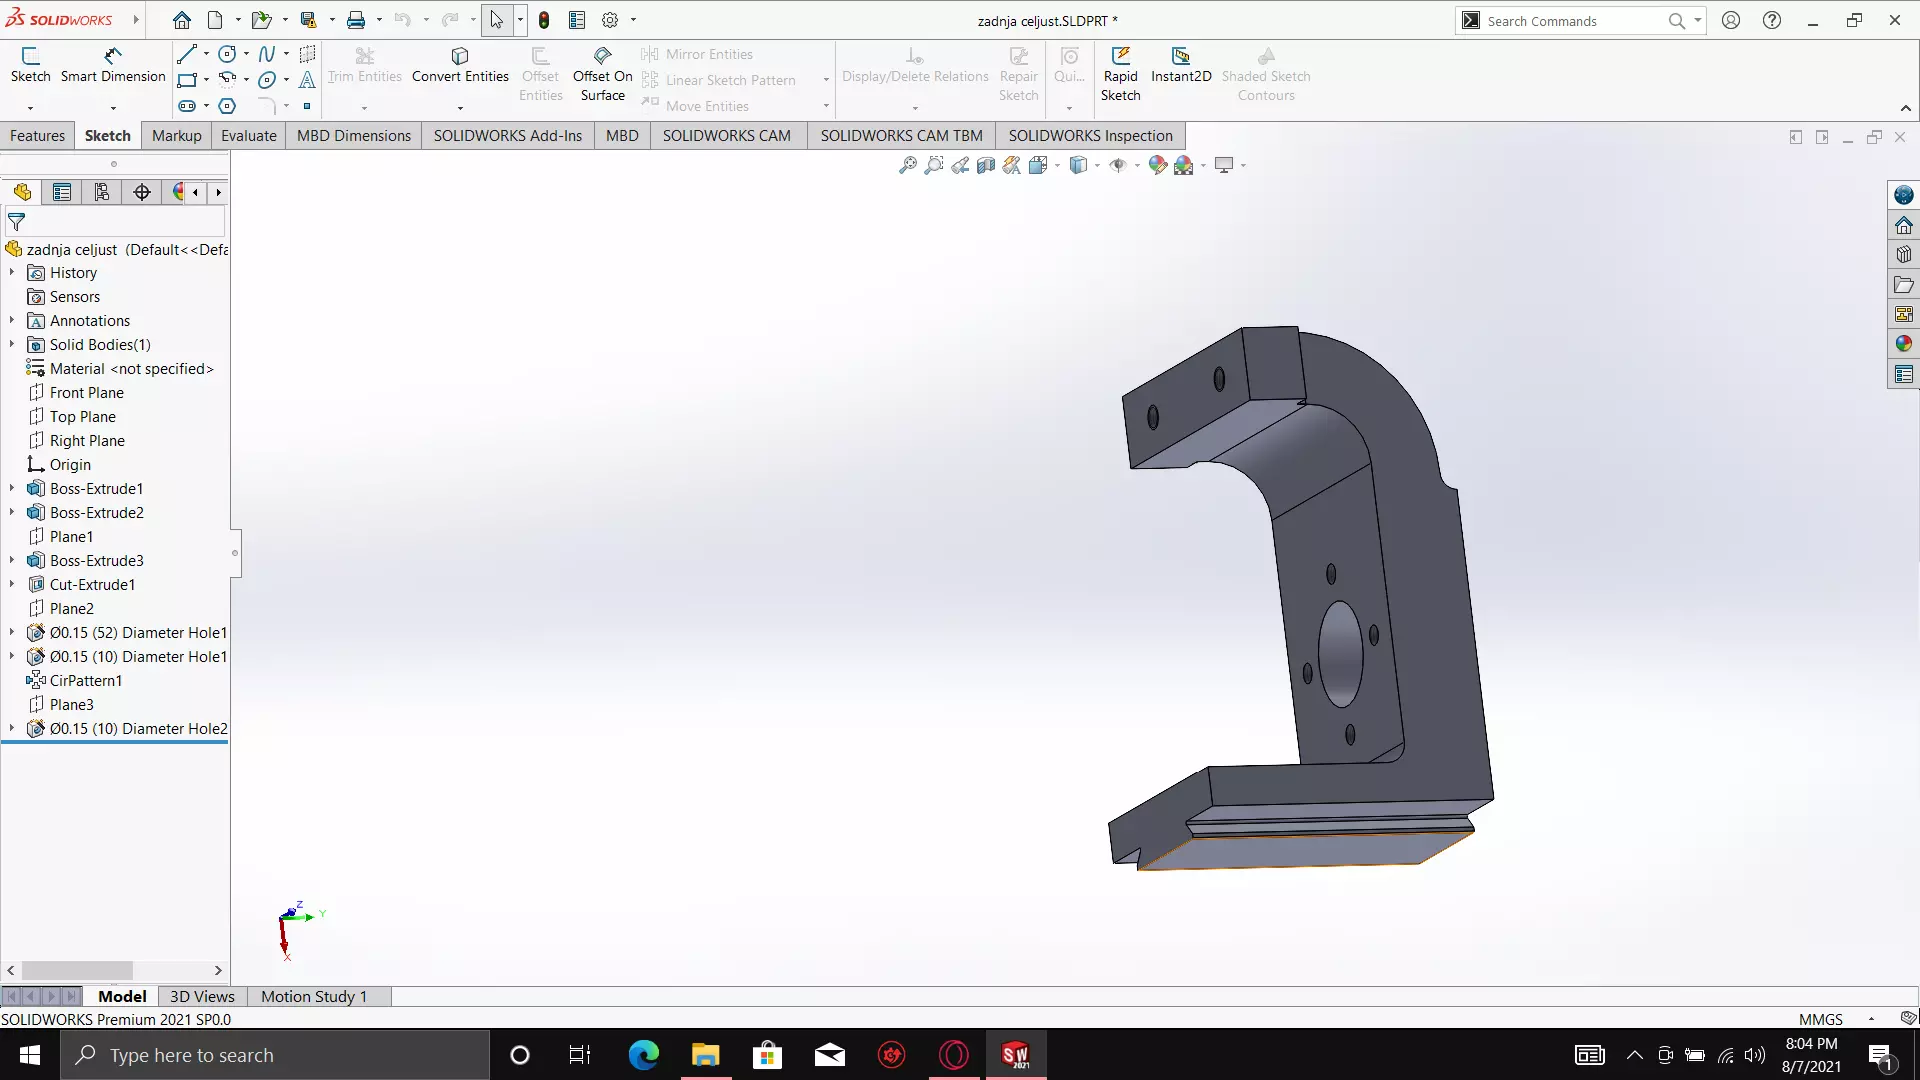Click the Zoom to Area icon
This screenshot has width=1920, height=1080.
point(934,165)
